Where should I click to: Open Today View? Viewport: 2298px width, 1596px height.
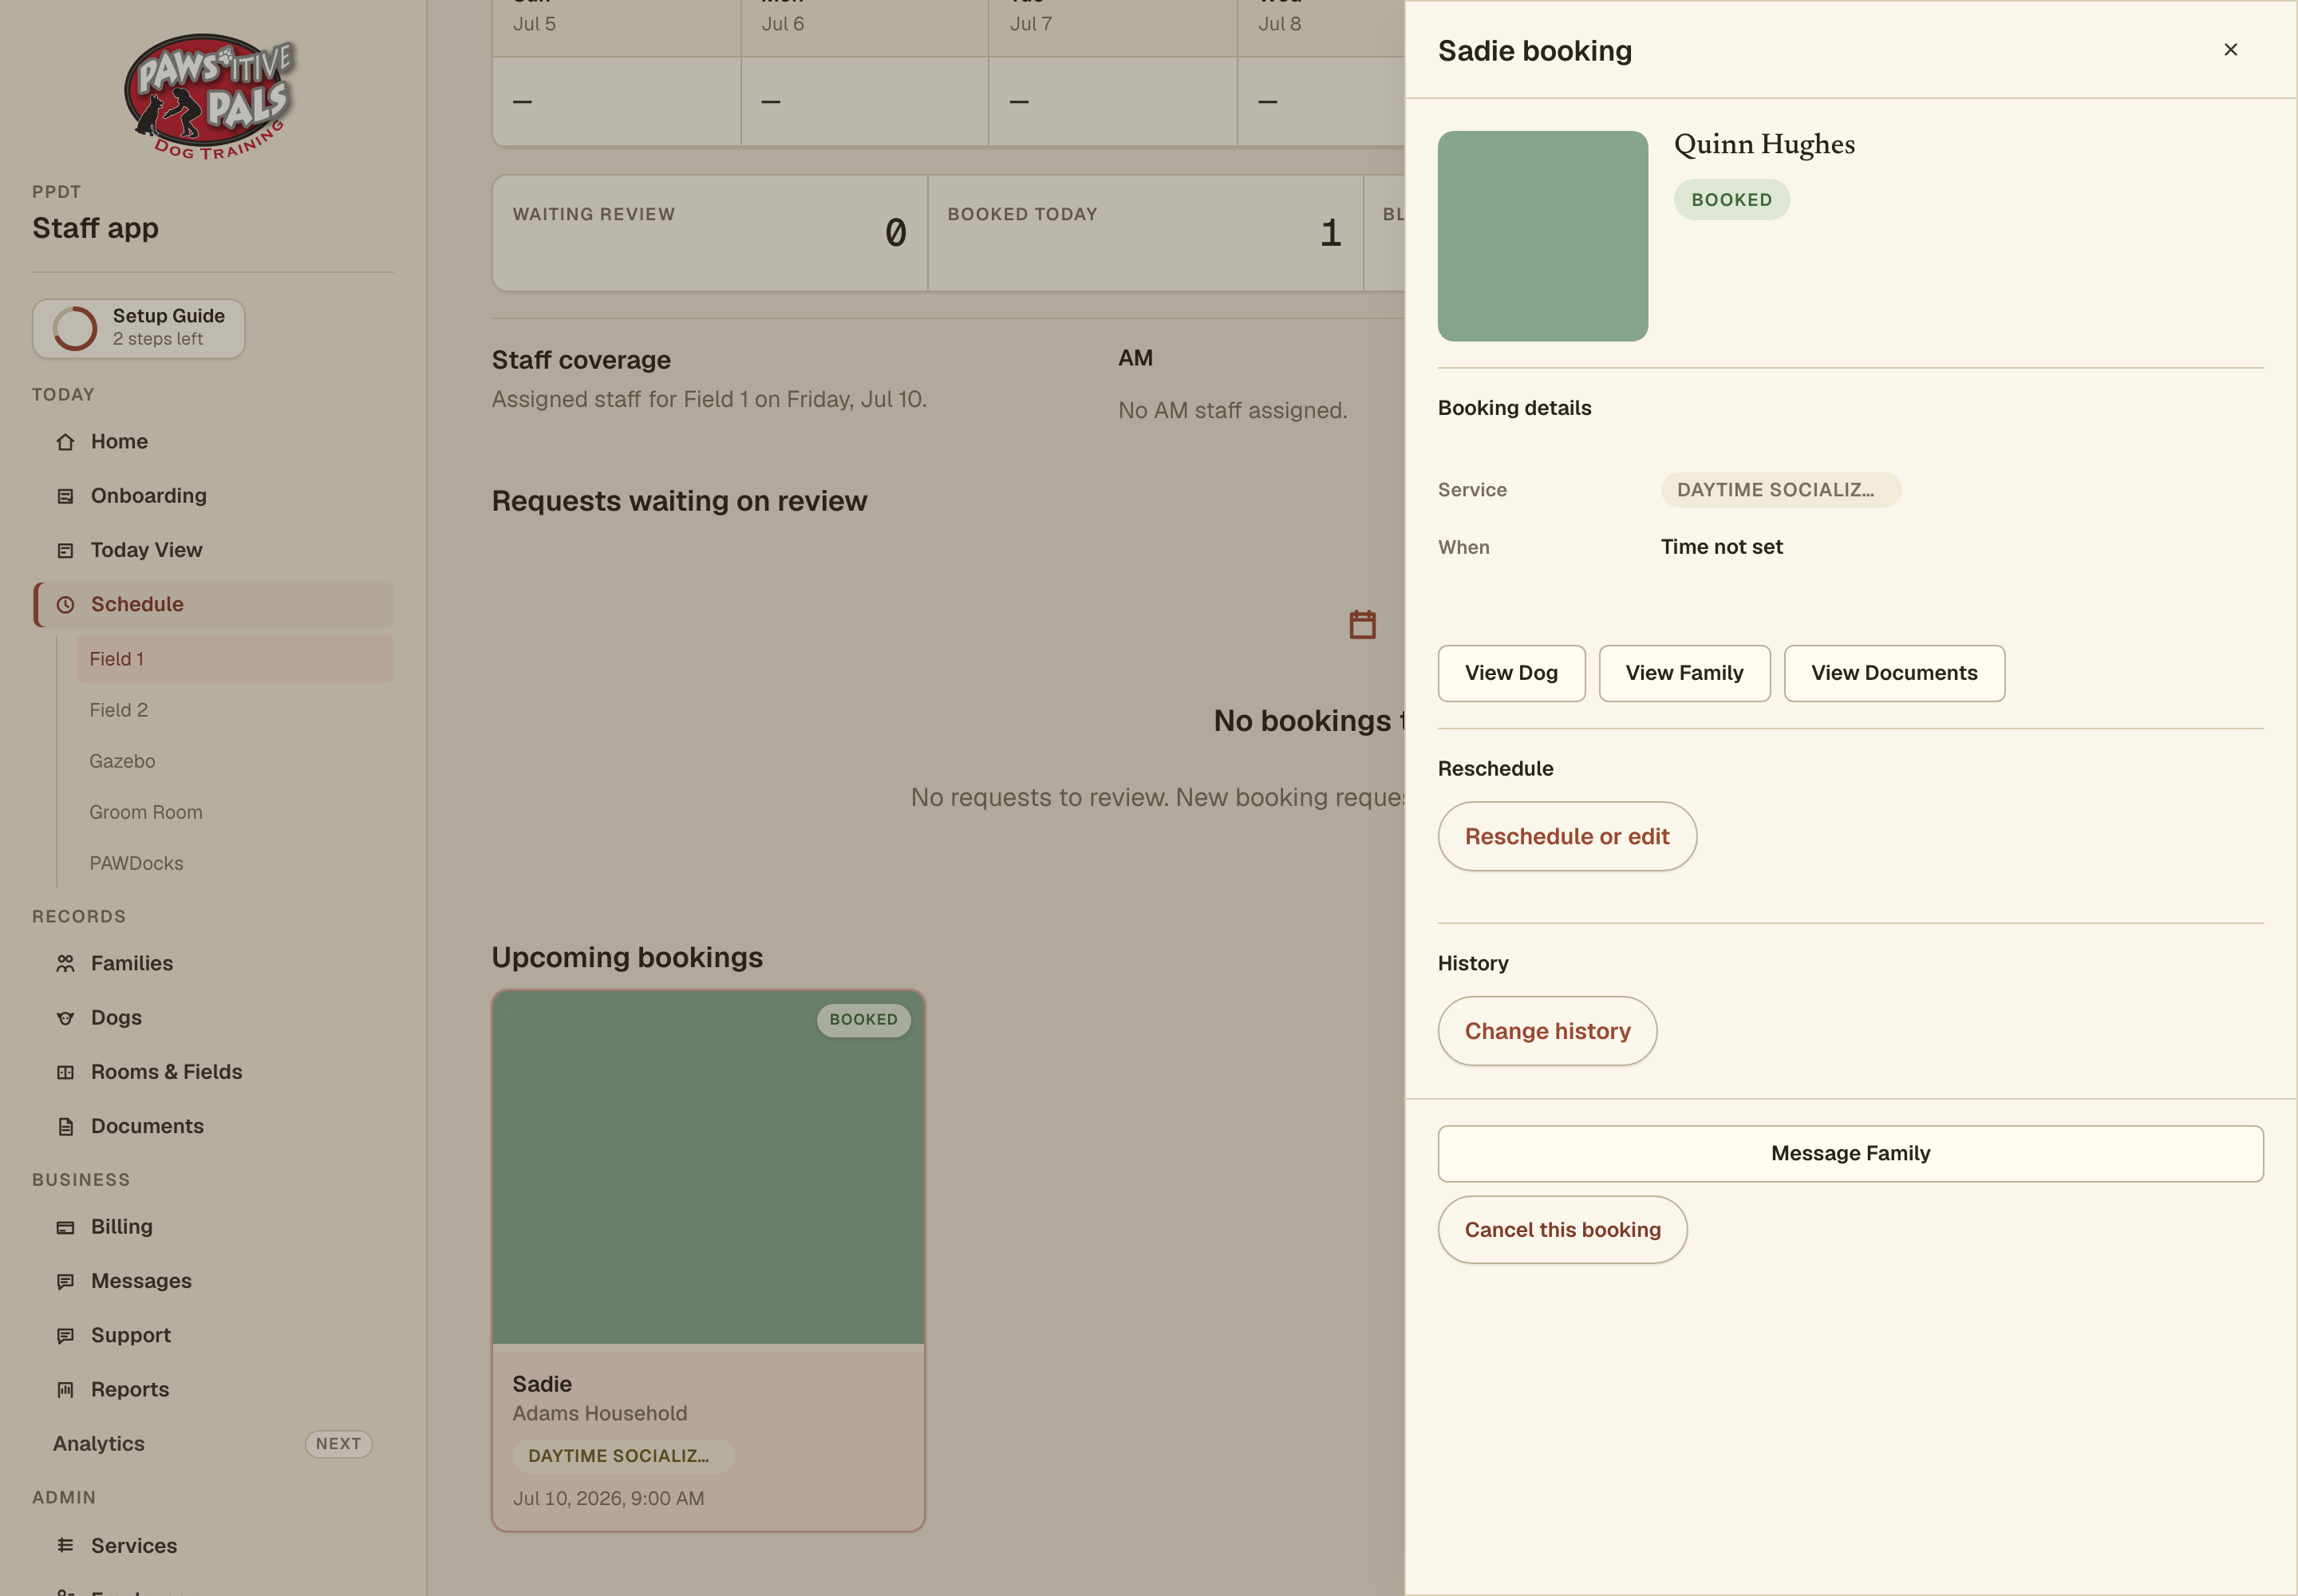coord(213,550)
